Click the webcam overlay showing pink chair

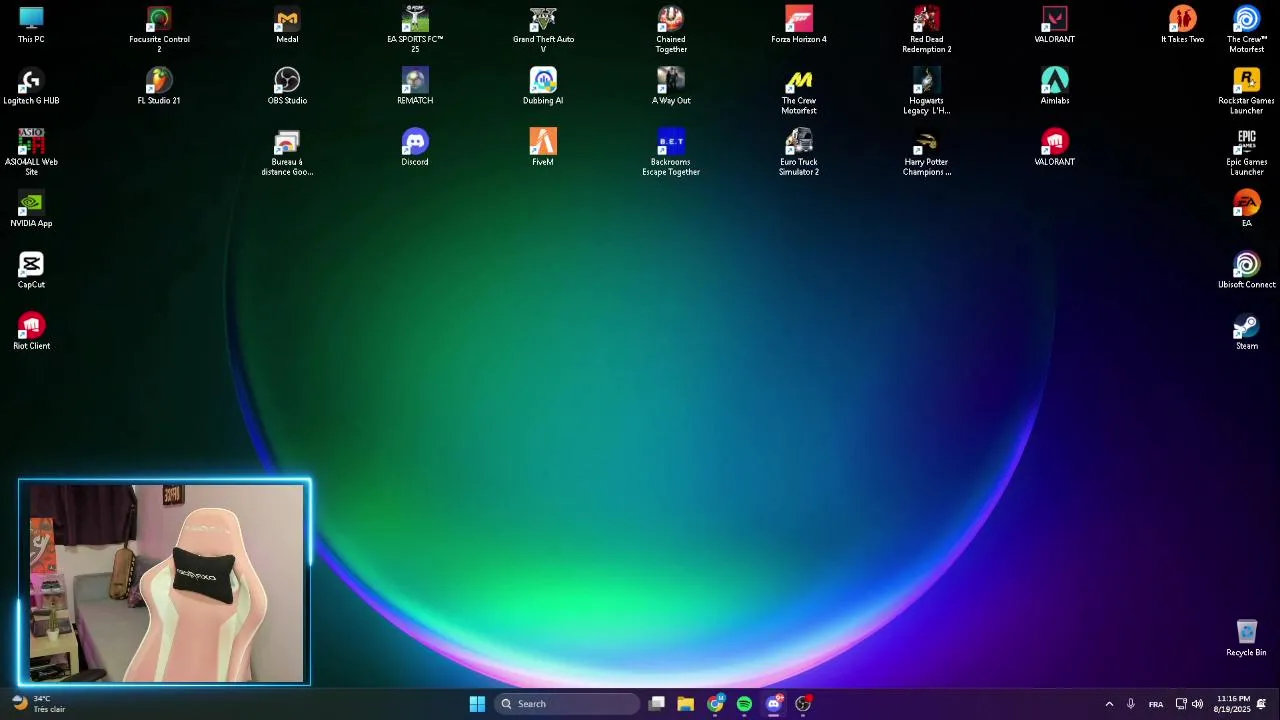[165, 583]
